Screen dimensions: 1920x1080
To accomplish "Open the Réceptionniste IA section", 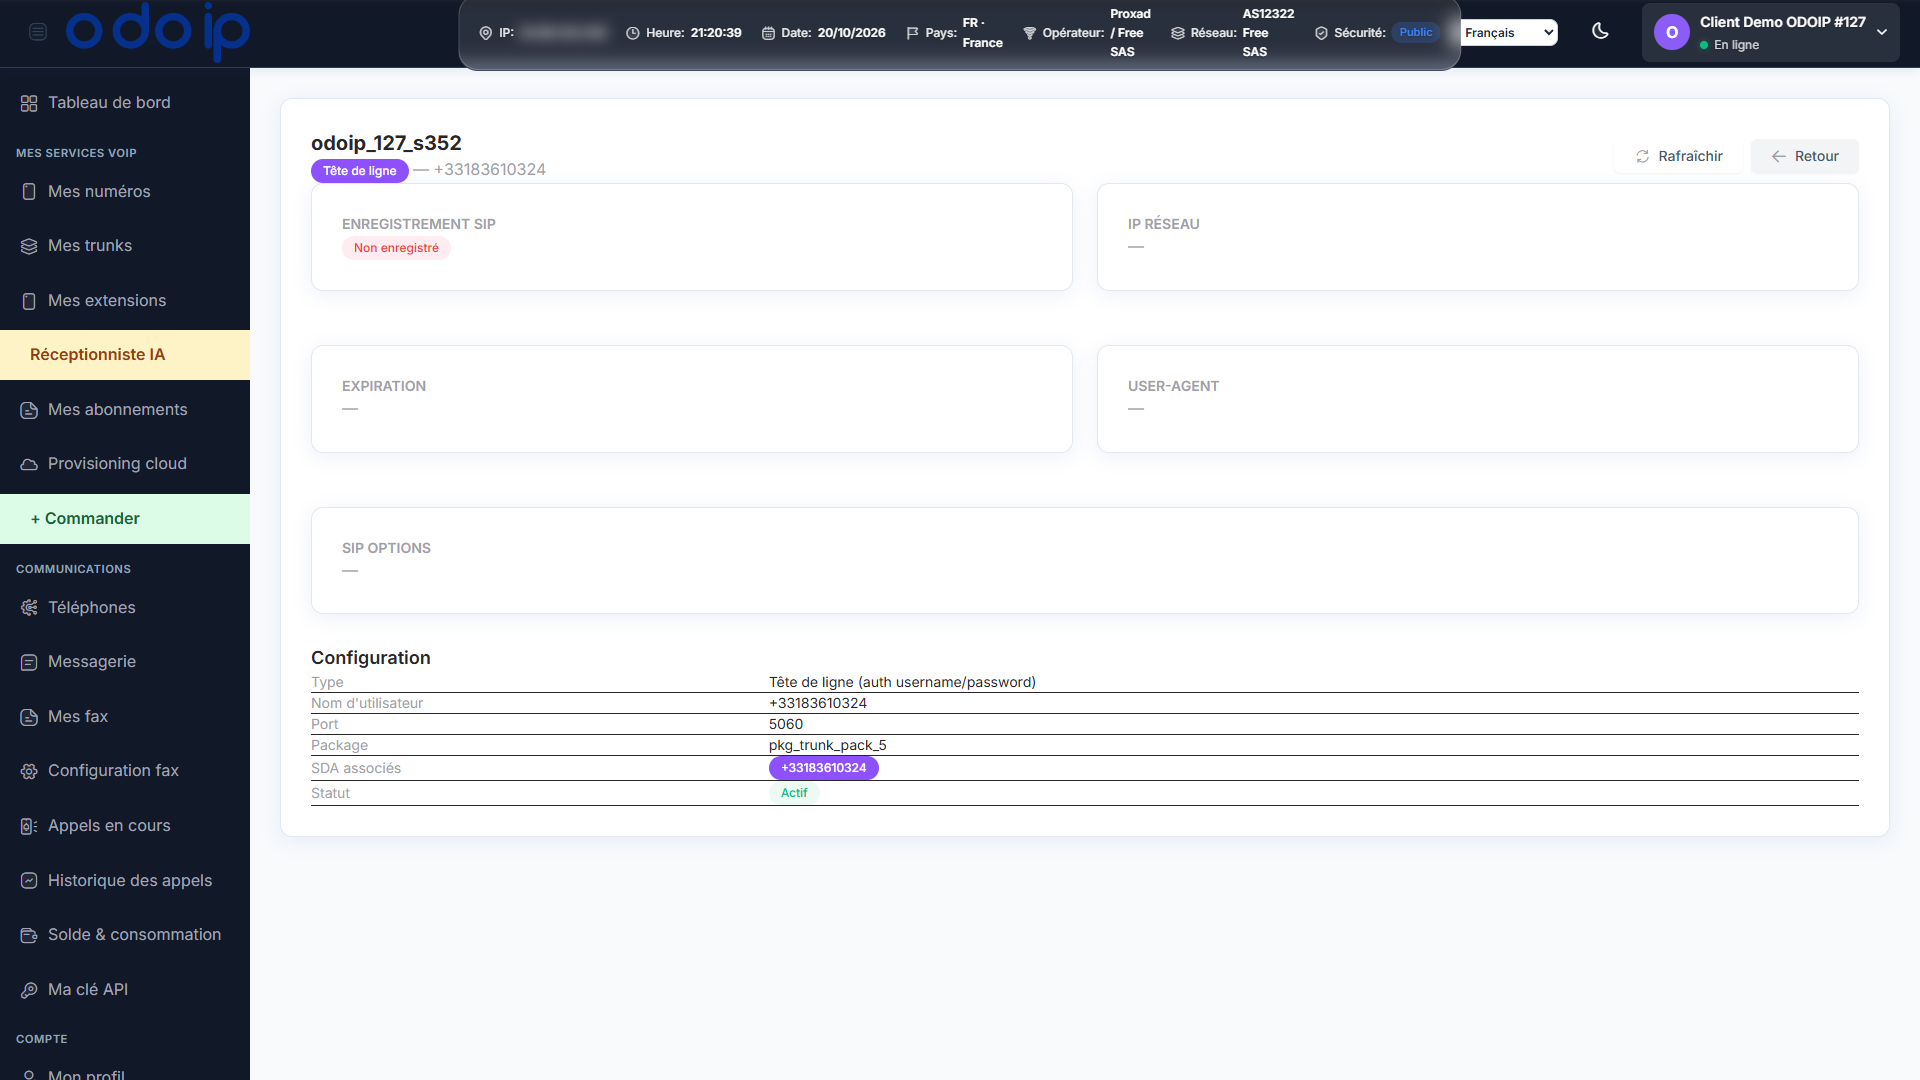I will click(x=125, y=355).
